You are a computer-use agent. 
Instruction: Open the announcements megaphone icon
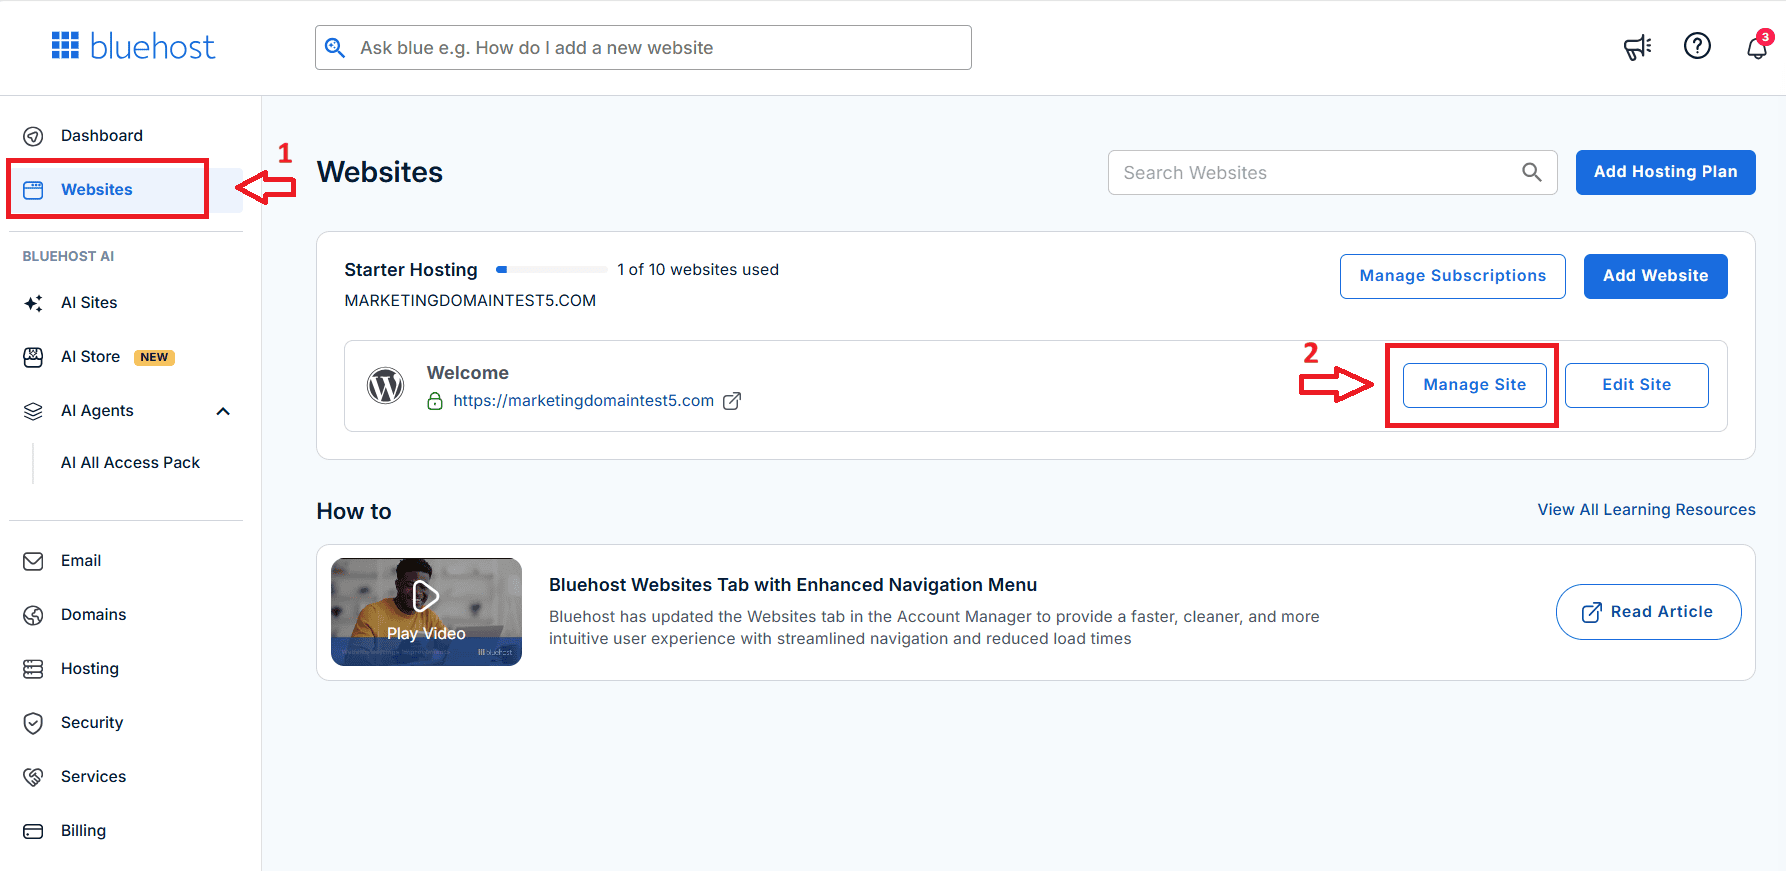coord(1637,47)
